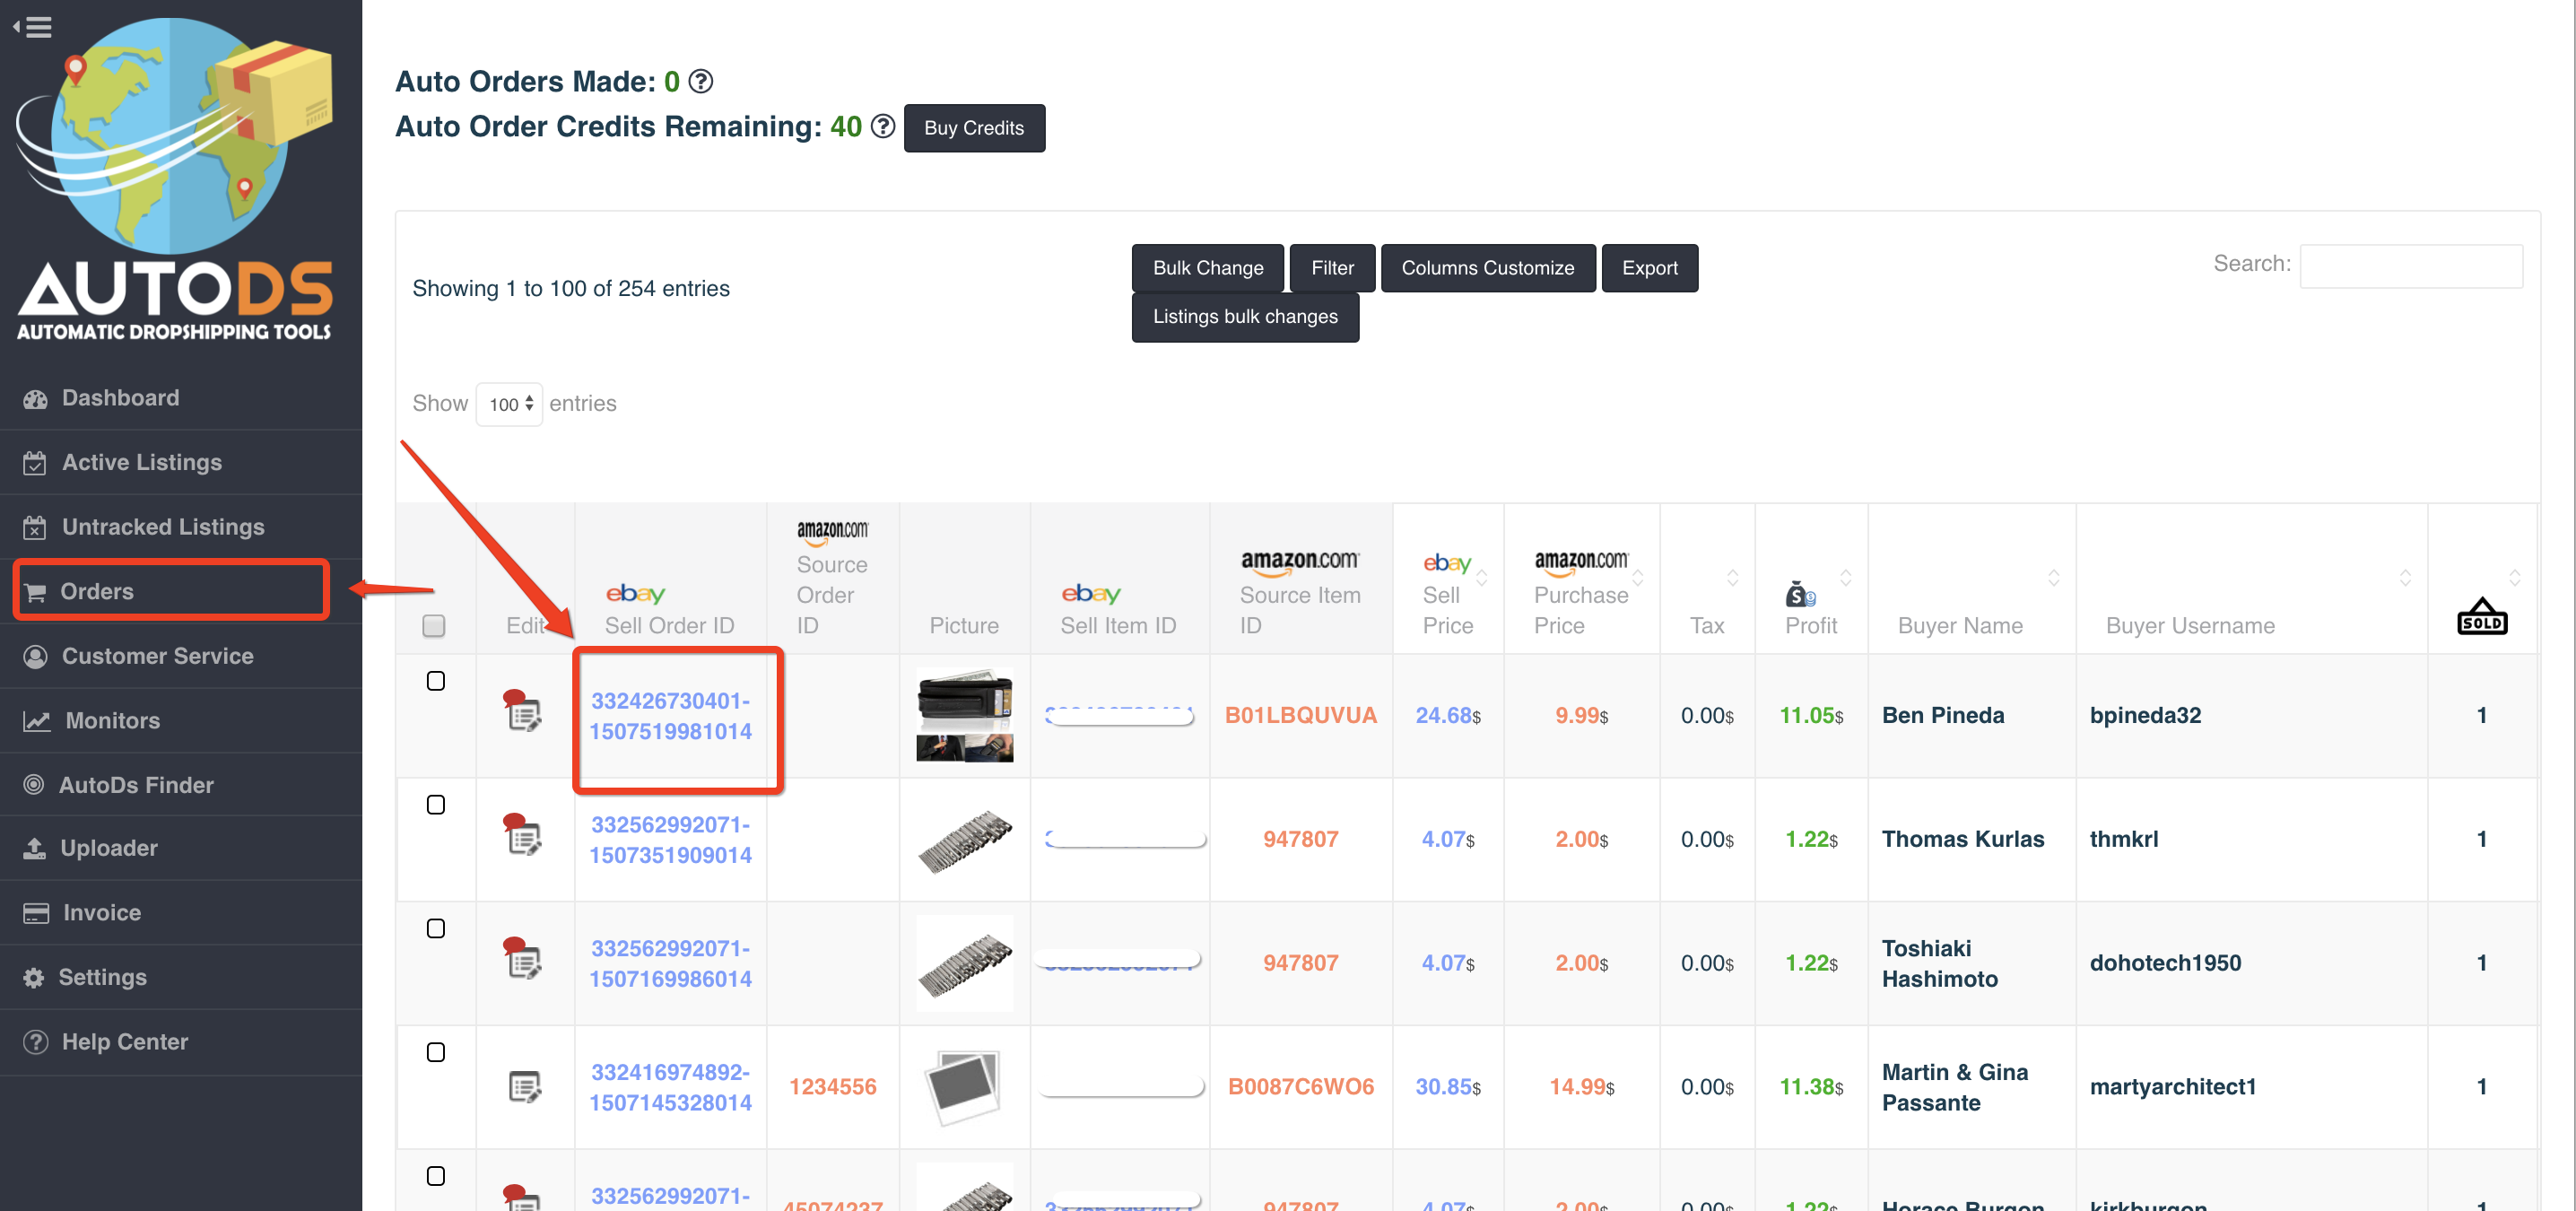Click profit value 11.38$
The height and width of the screenshot is (1211, 2576).
click(1811, 1087)
